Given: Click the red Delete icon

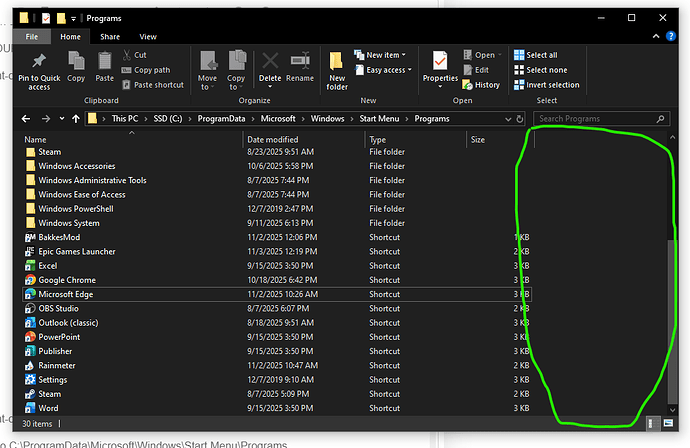Looking at the screenshot, I should tap(270, 62).
